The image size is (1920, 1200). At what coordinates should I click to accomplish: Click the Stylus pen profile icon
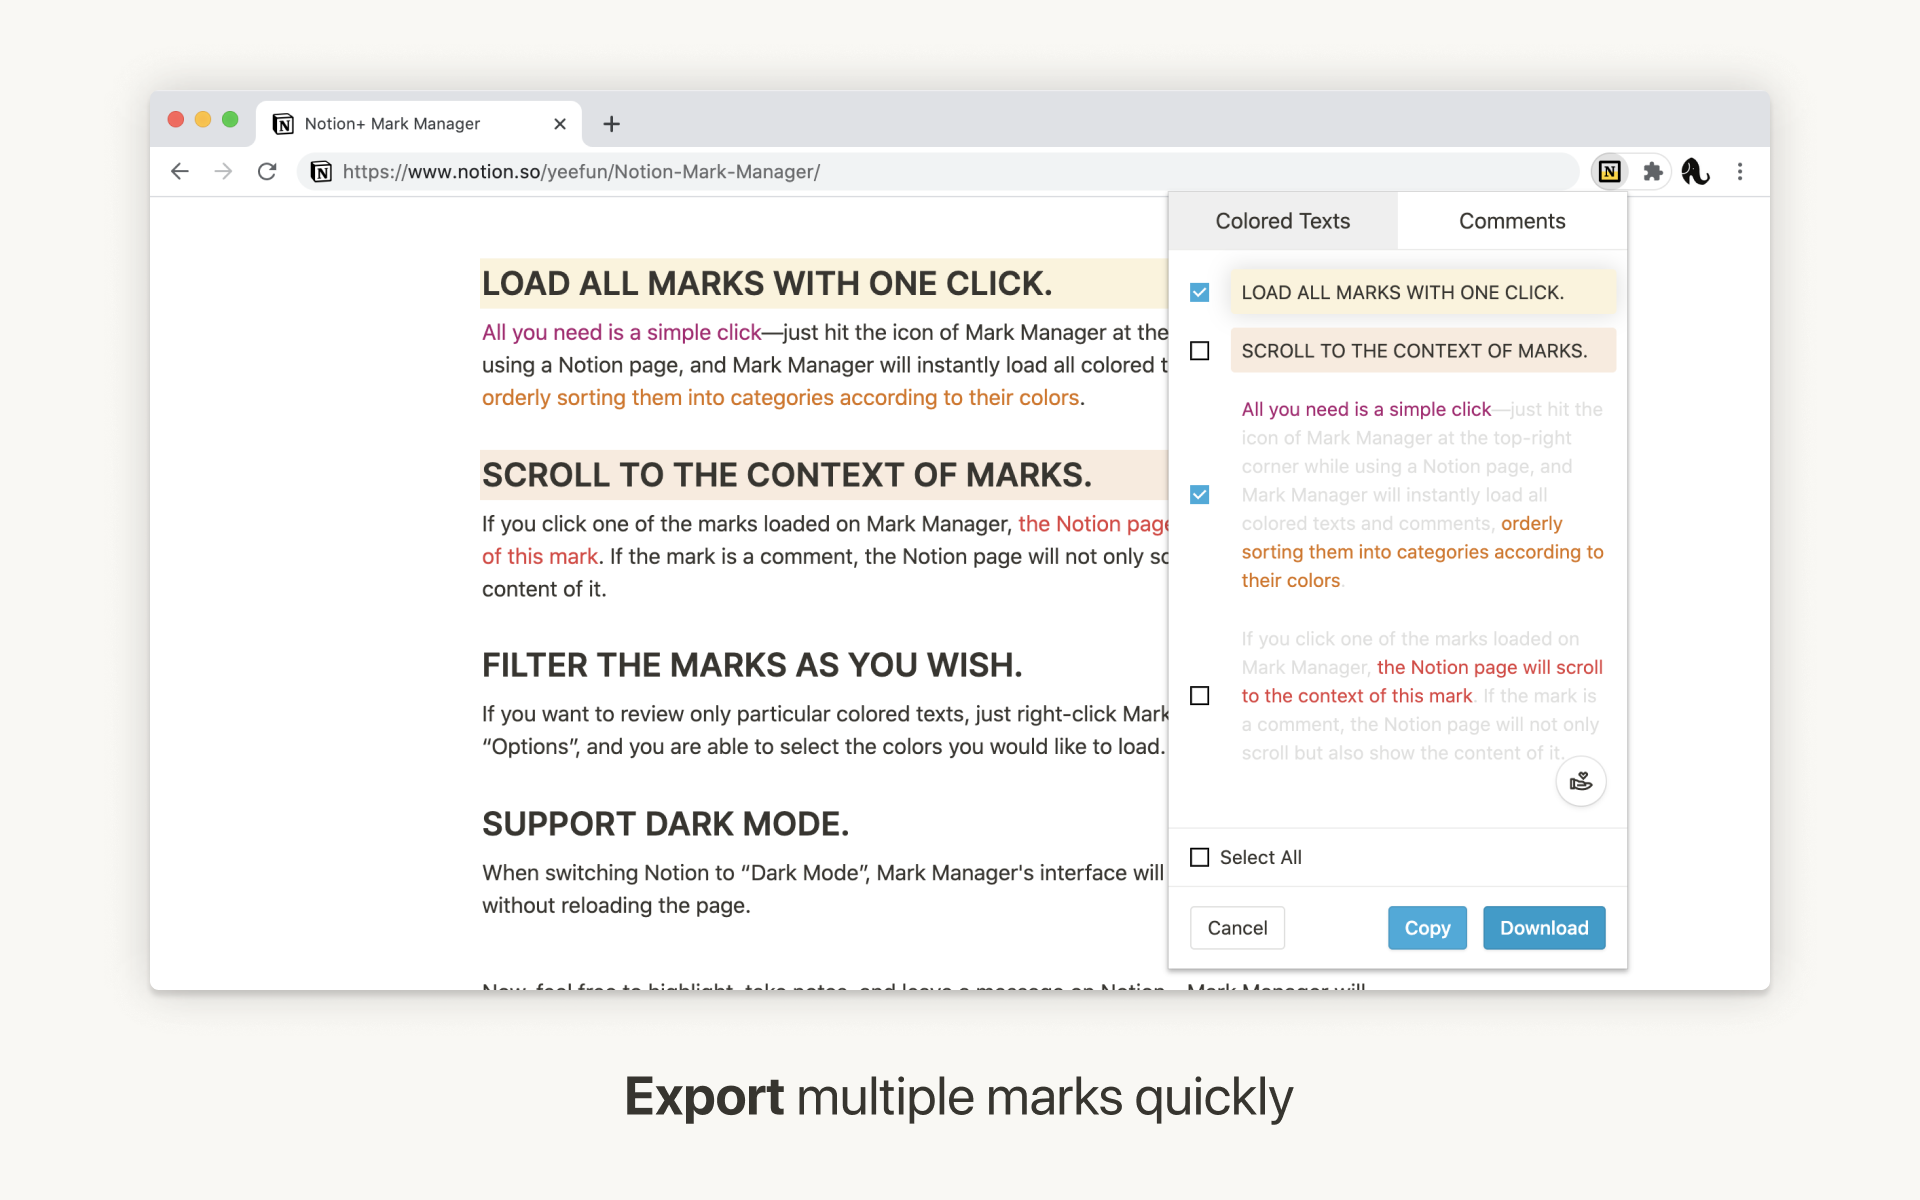pyautogui.click(x=1697, y=171)
